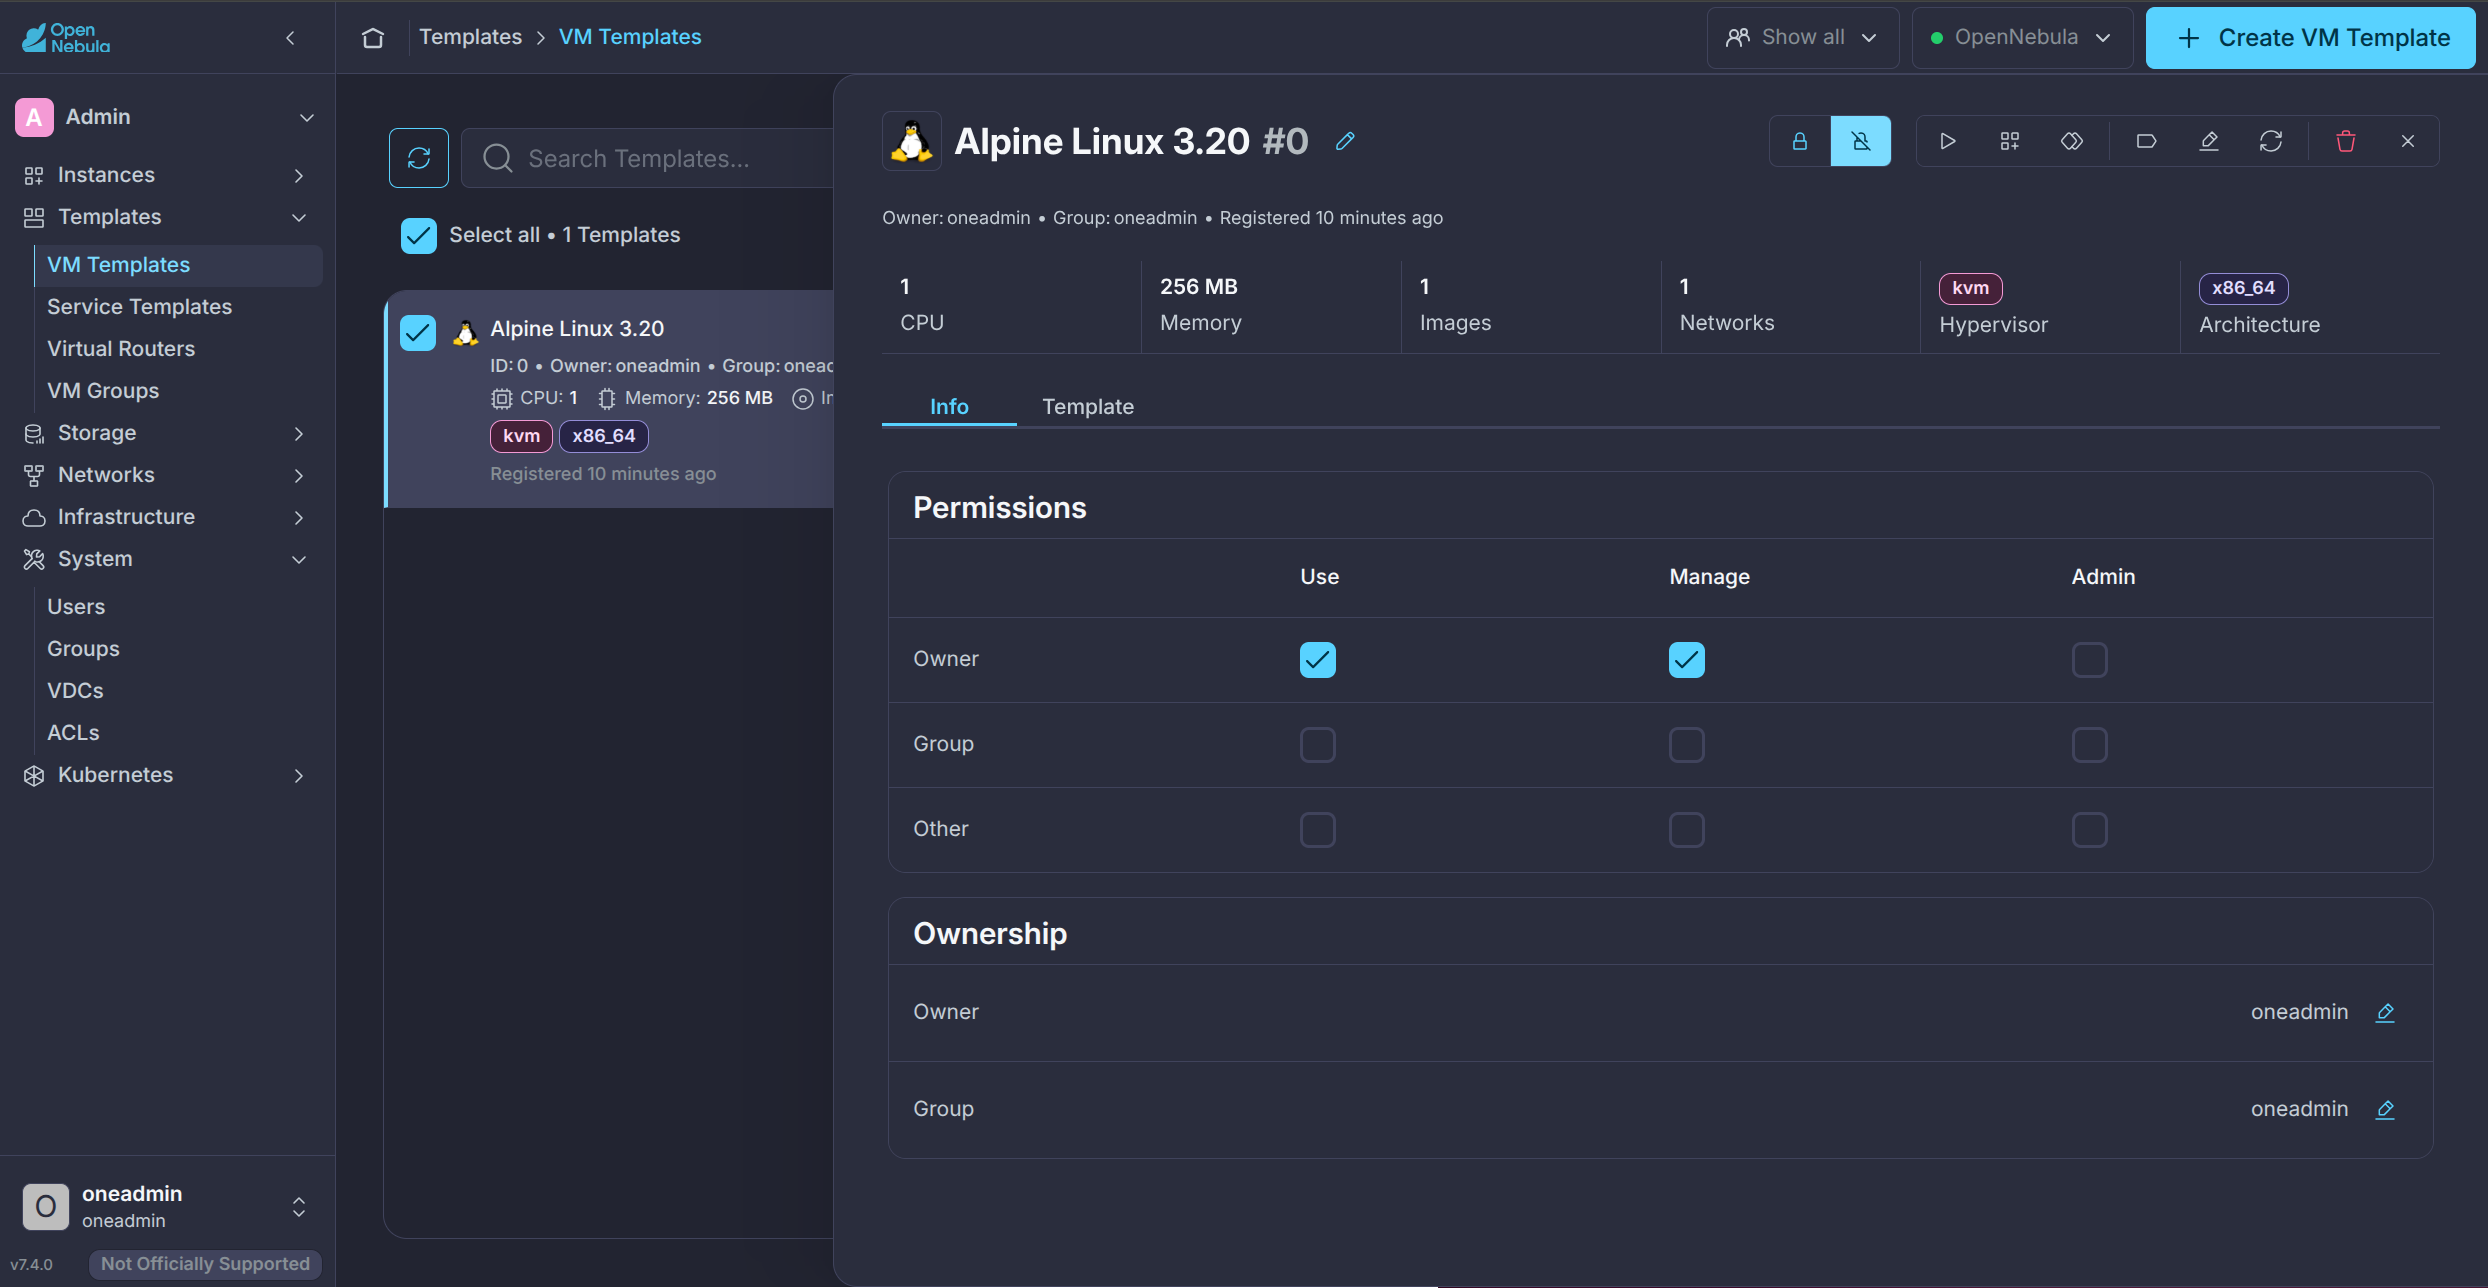Screen dimensions: 2488x1288
Task: Enable the Other Use permission
Action: pos(1318,830)
